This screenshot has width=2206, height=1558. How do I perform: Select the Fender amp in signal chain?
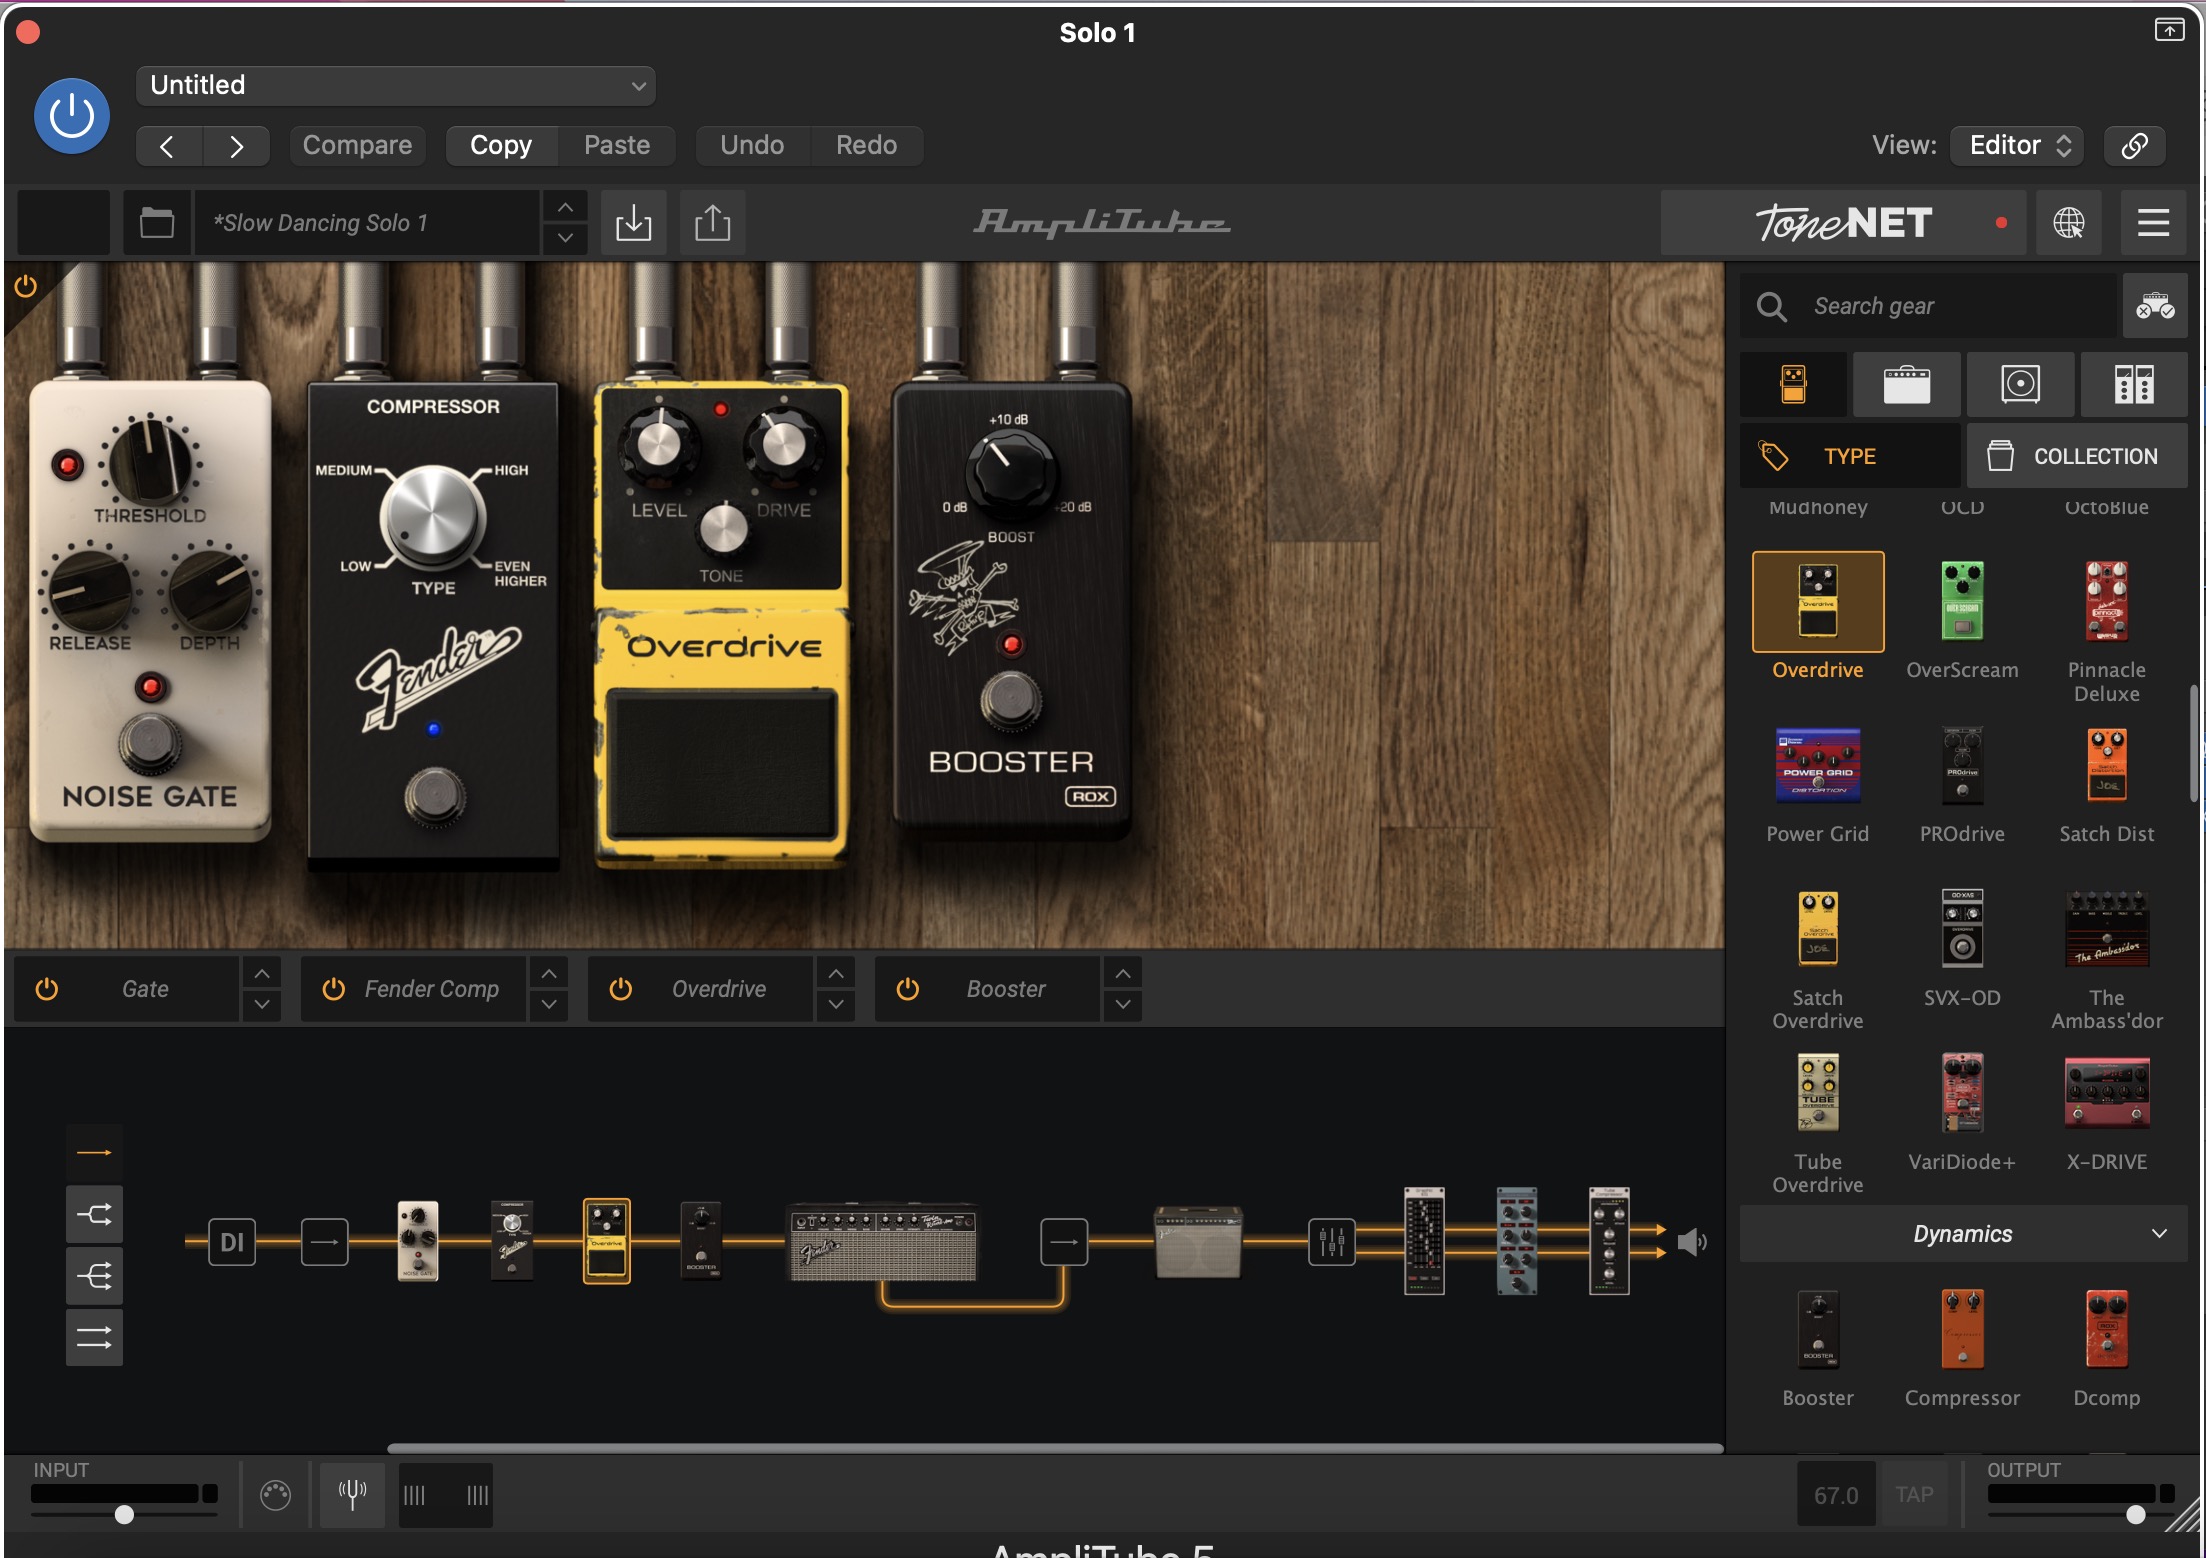pyautogui.click(x=883, y=1241)
